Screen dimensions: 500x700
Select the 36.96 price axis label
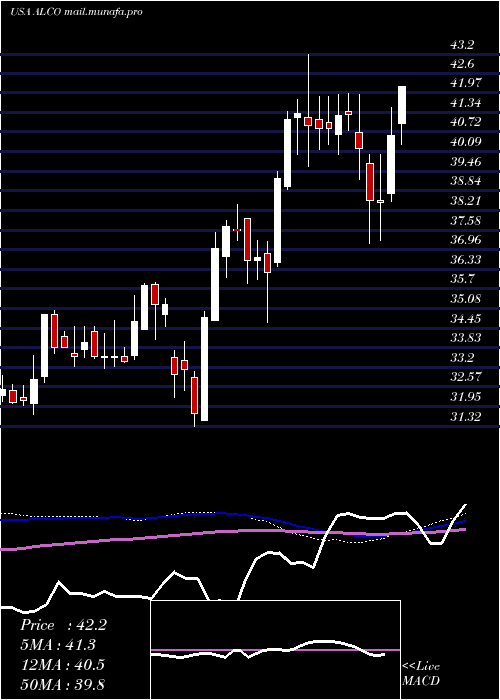(x=466, y=240)
